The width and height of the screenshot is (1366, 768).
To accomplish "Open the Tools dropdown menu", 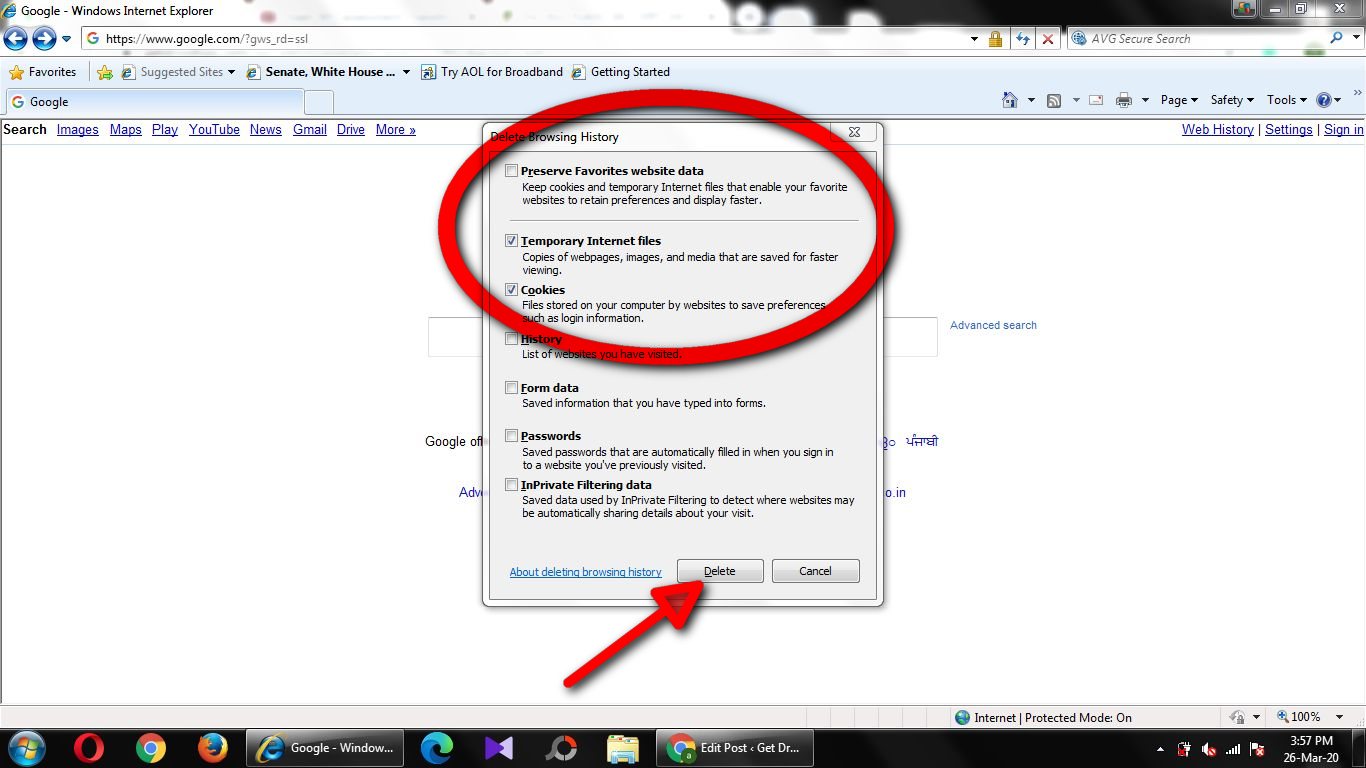I will pos(1285,100).
